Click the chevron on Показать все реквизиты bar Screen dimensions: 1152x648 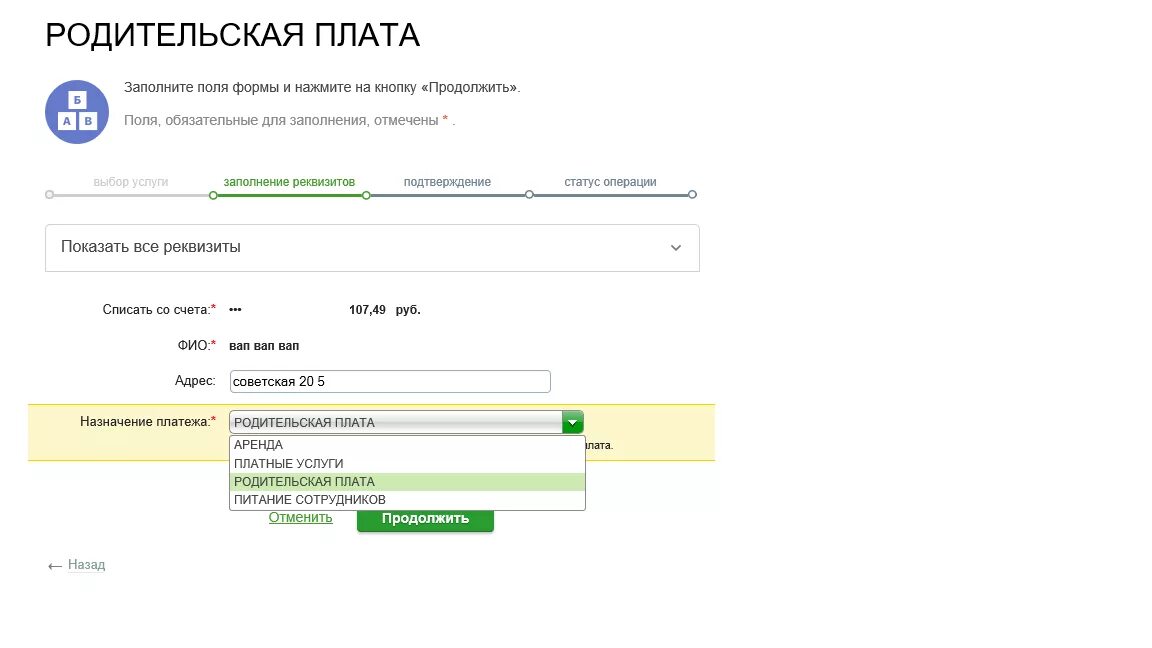[x=676, y=247]
